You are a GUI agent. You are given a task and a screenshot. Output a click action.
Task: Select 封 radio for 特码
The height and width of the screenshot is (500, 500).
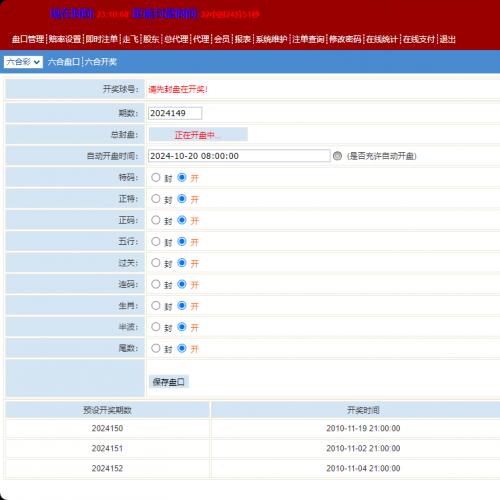pyautogui.click(x=156, y=177)
